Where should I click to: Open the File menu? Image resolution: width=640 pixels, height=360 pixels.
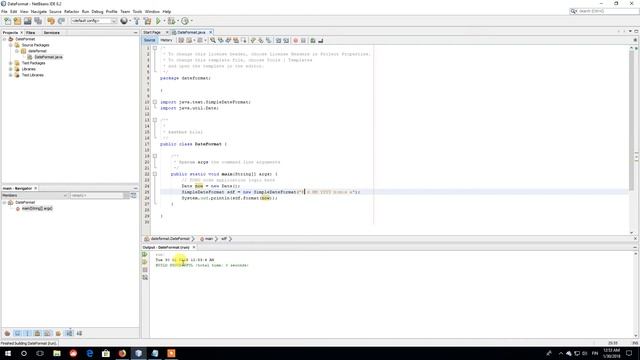[4, 11]
